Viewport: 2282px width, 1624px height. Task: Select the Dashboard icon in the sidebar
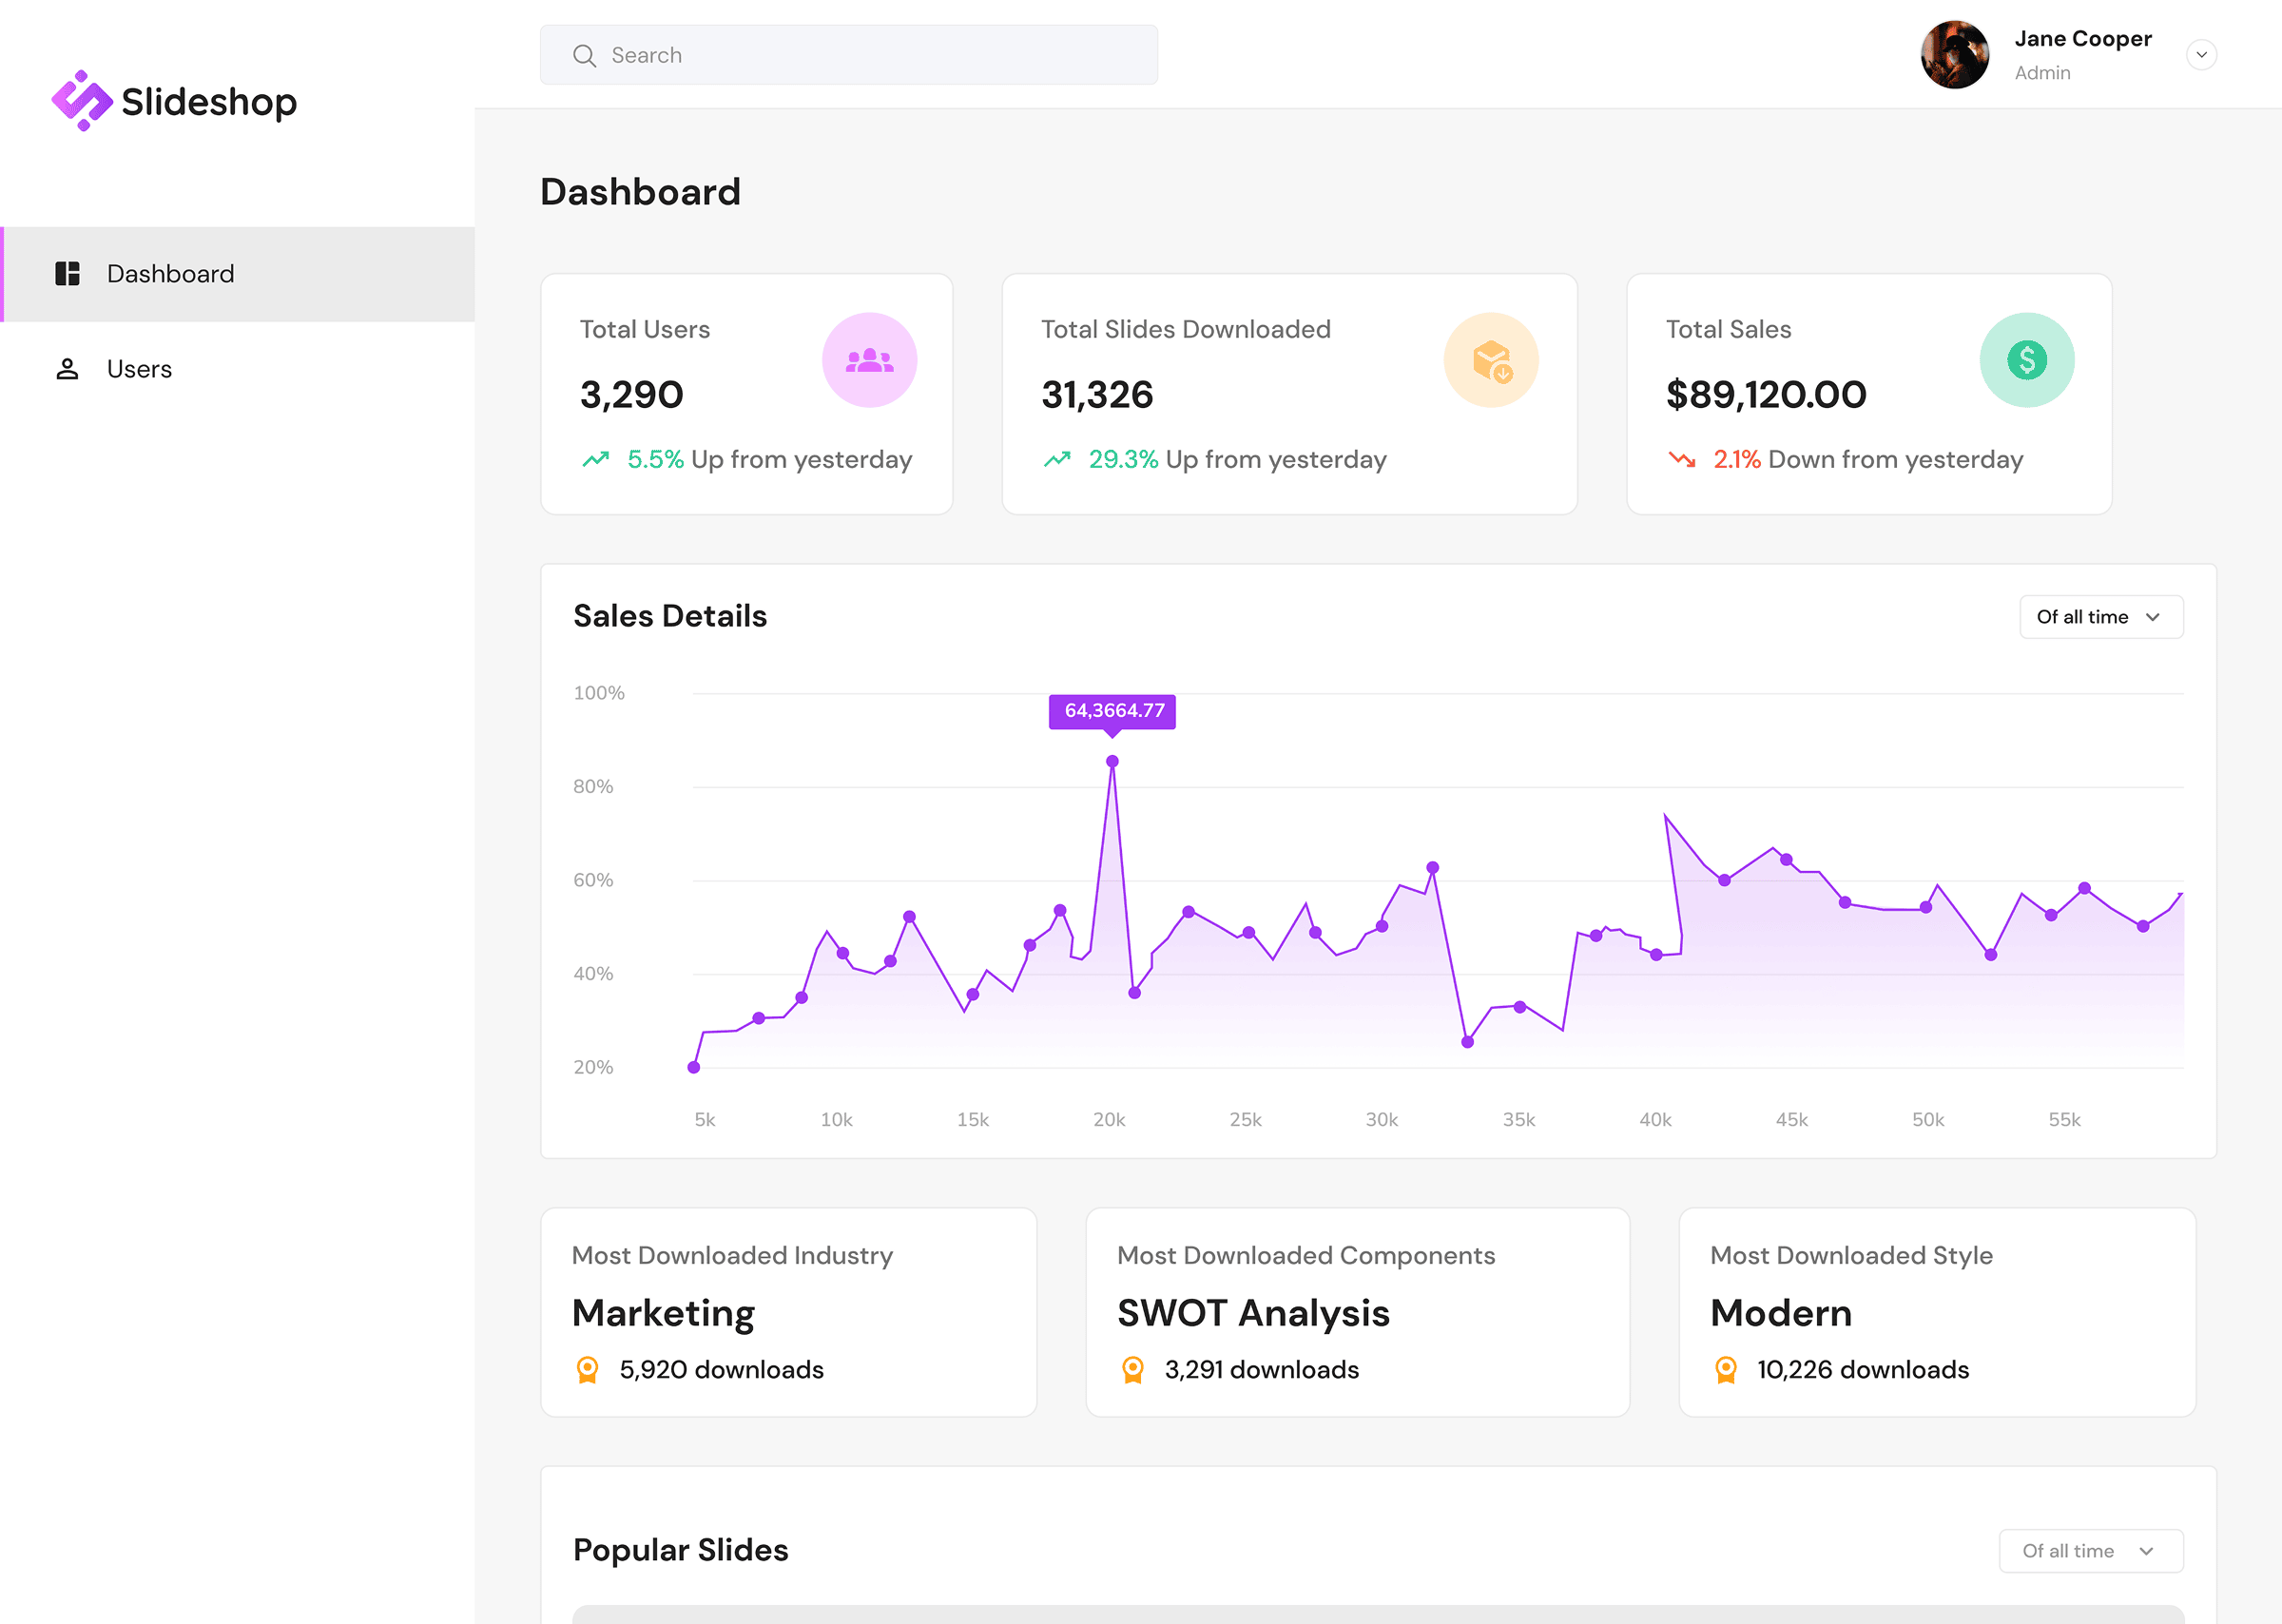click(67, 273)
